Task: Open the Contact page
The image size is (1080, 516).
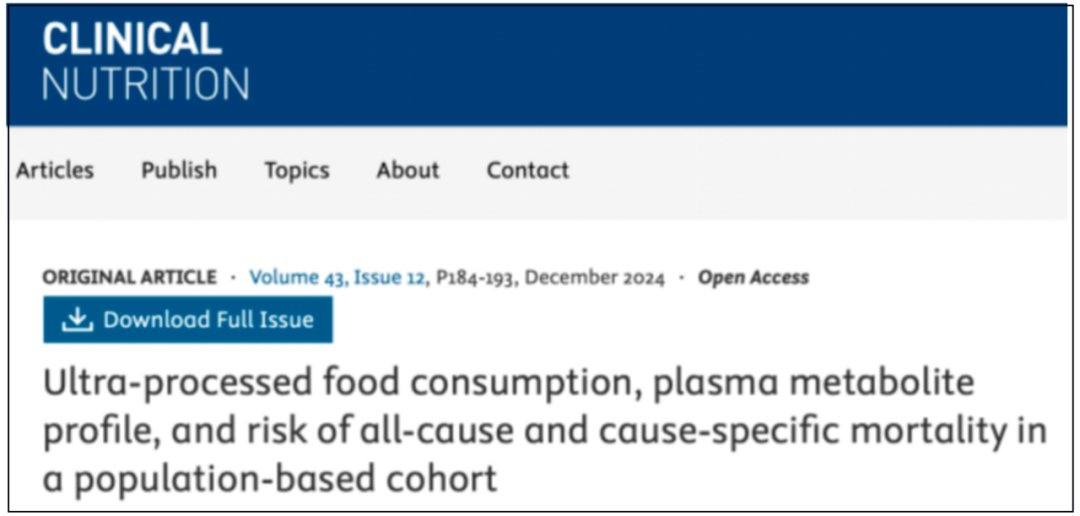Action: [x=528, y=170]
